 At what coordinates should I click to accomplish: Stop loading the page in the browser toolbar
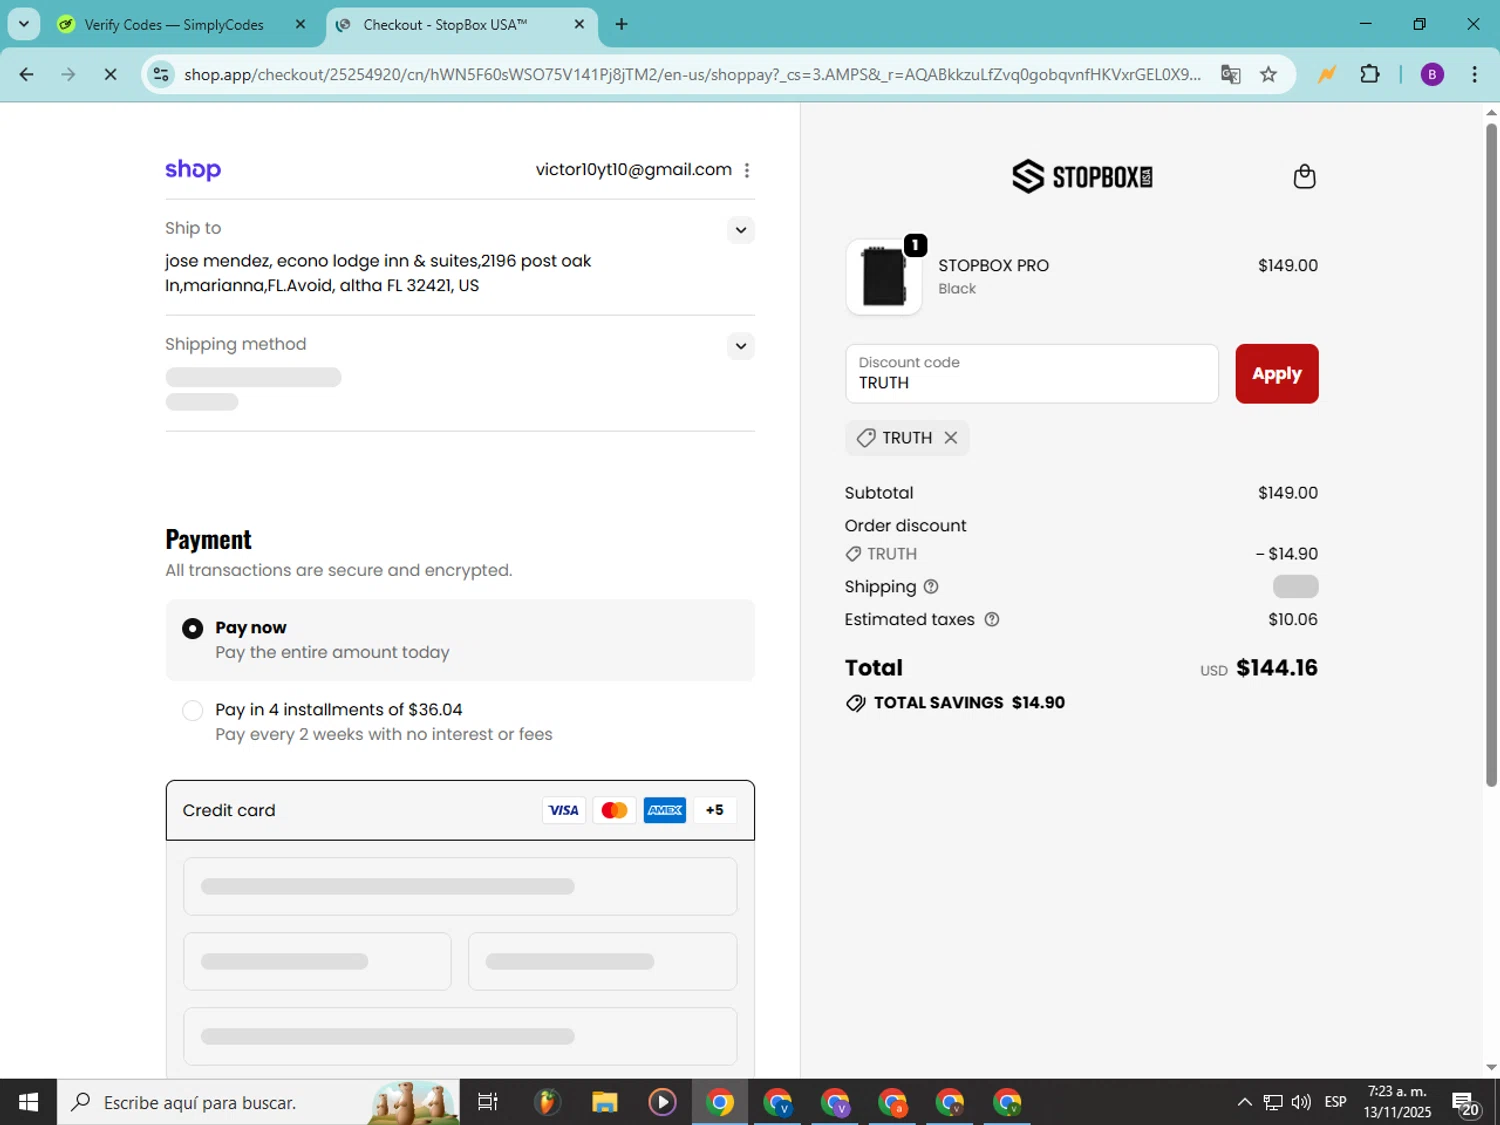coord(110,74)
